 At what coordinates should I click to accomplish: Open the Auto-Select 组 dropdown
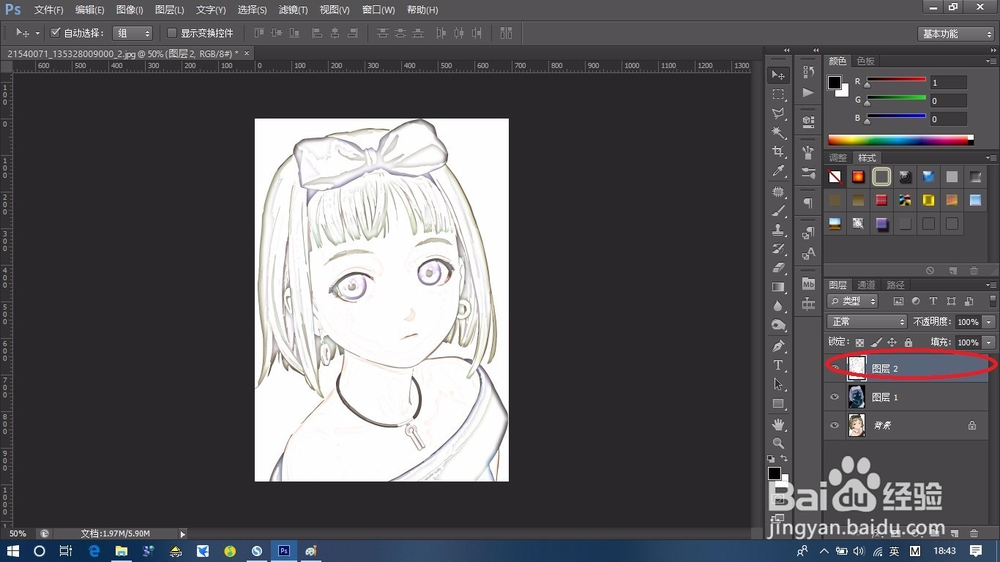(133, 33)
